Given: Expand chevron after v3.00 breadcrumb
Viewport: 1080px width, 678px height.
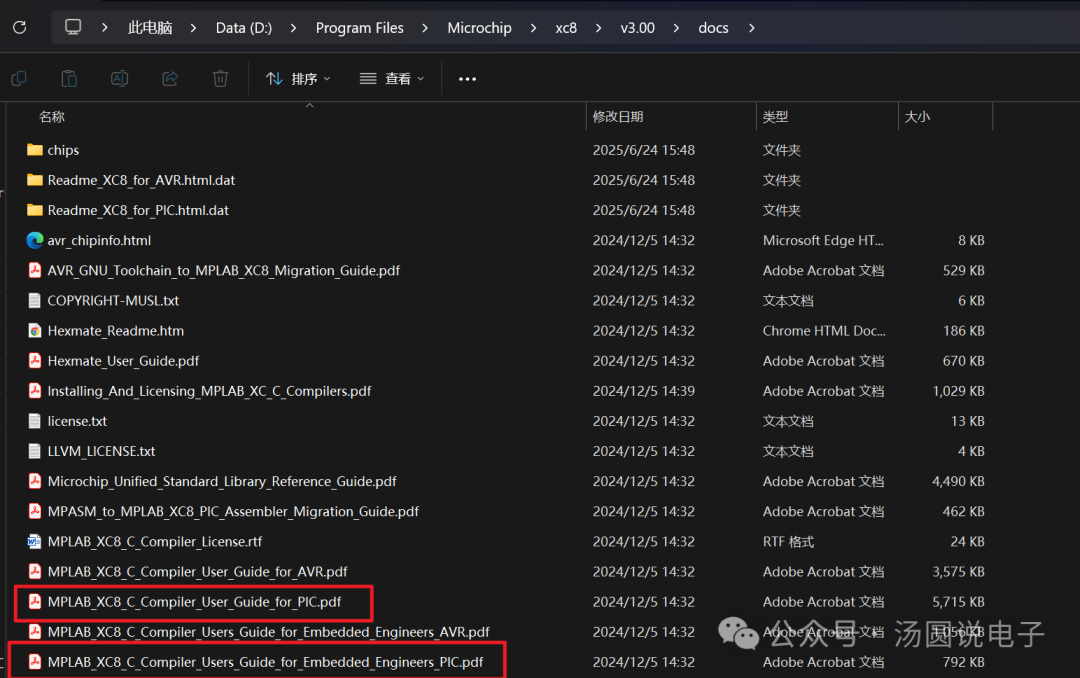Looking at the screenshot, I should click(676, 28).
